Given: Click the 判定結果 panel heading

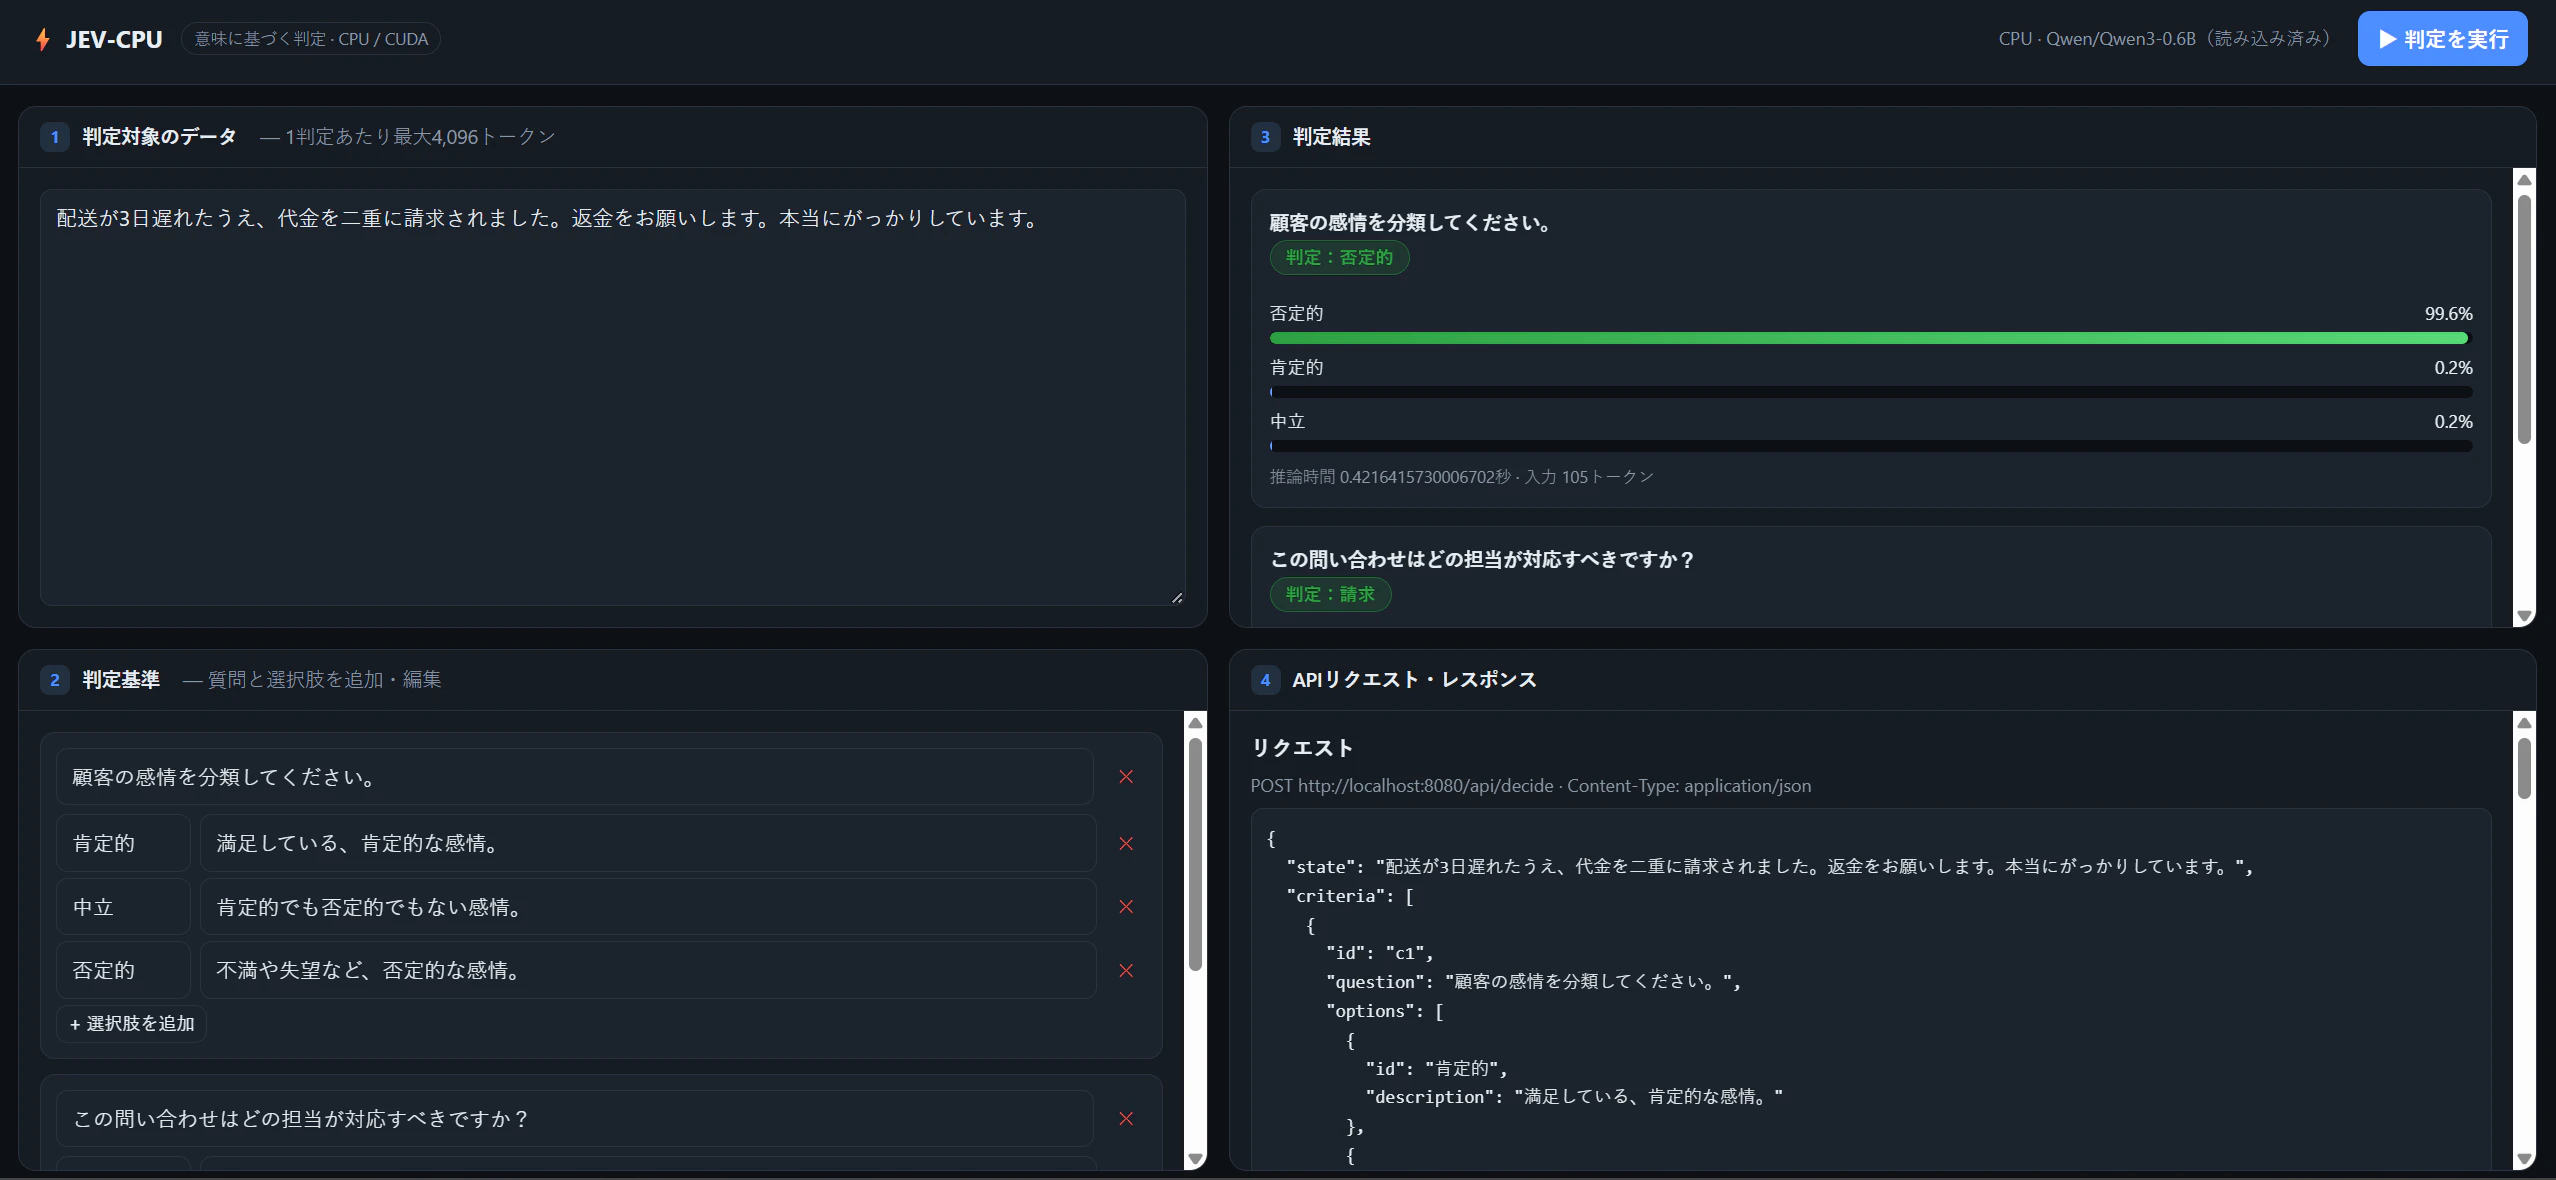Looking at the screenshot, I should [1331, 137].
